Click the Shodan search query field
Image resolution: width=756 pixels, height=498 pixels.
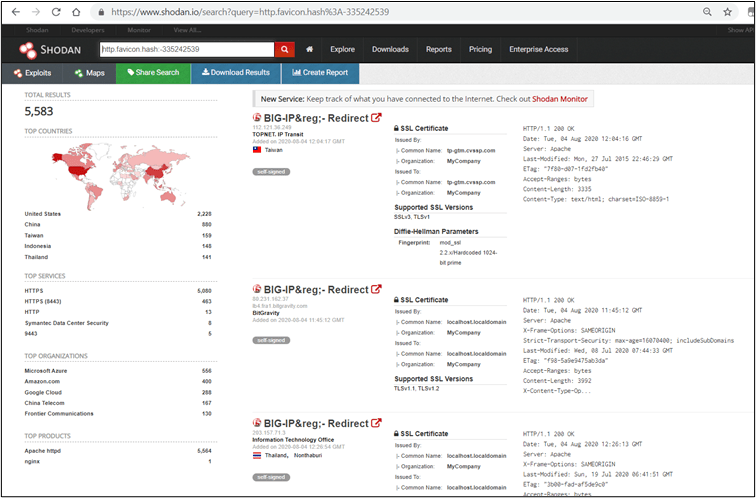point(187,49)
